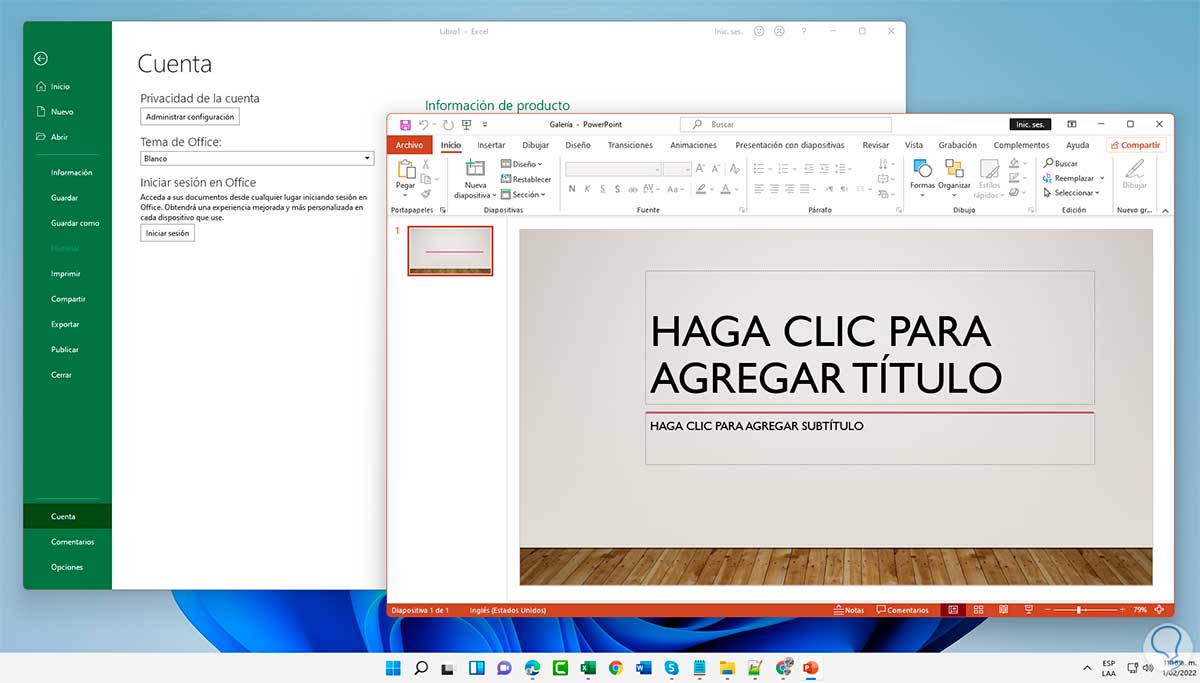This screenshot has height=683, width=1200.
Task: Click the clear formatting icon
Action: pyautogui.click(x=733, y=169)
